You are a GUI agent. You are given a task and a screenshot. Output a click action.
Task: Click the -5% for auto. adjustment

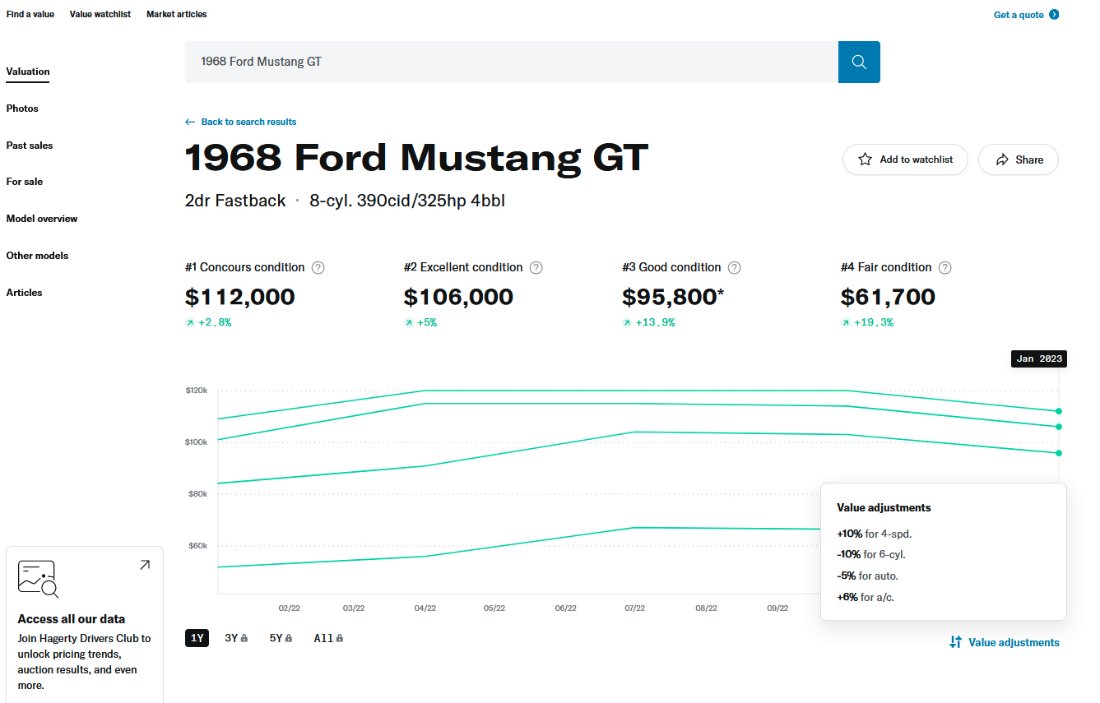point(867,576)
